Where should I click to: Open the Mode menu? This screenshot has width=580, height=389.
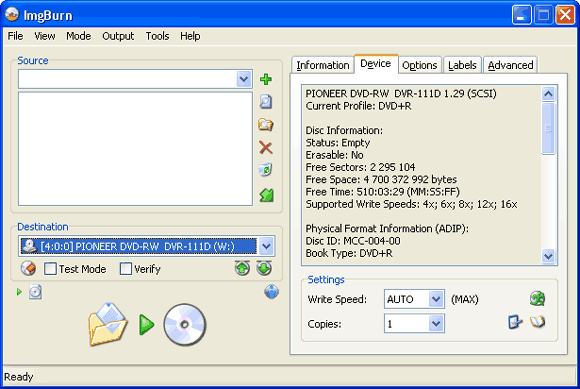[78, 36]
